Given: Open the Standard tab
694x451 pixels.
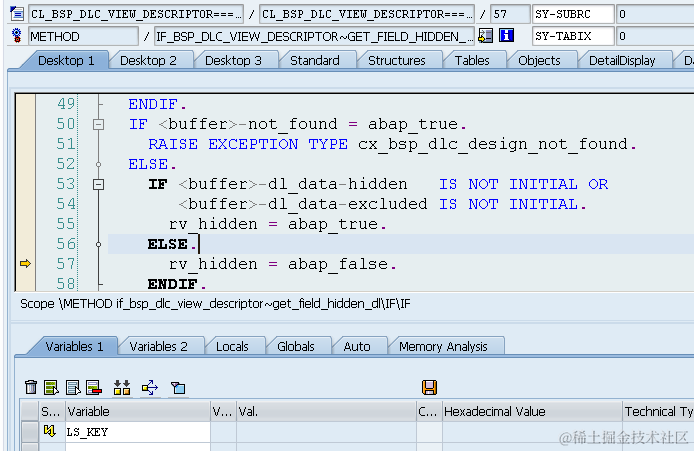Looking at the screenshot, I should (x=315, y=61).
